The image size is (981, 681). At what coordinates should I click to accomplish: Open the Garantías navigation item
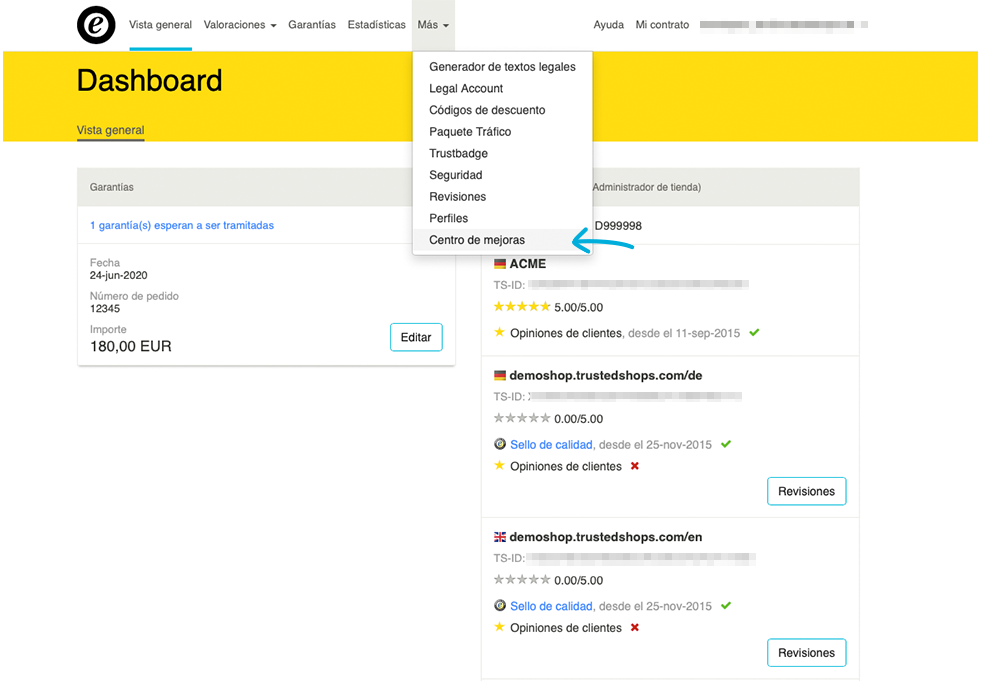coord(312,25)
